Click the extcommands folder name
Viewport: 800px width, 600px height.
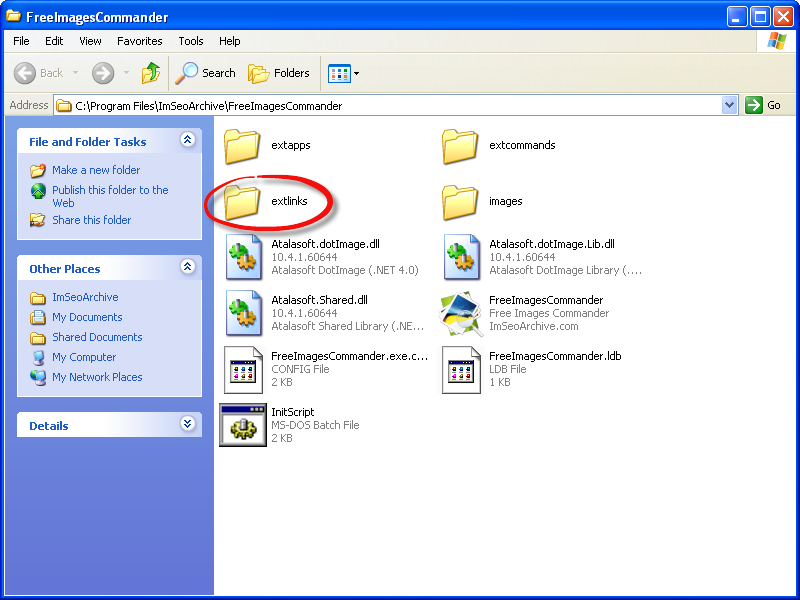522,145
